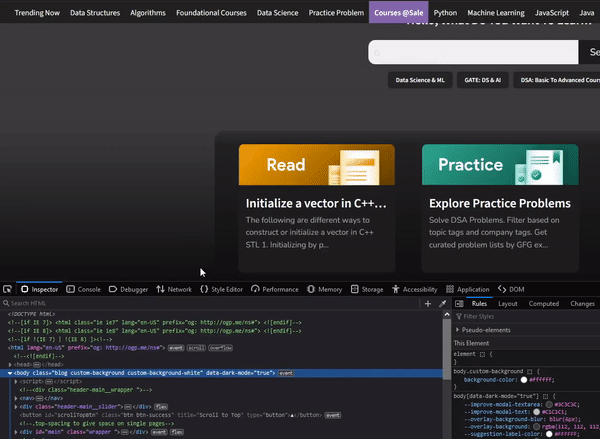This screenshot has height=439, width=600.
Task: Open Data Structures in the top nav
Action: coord(95,13)
